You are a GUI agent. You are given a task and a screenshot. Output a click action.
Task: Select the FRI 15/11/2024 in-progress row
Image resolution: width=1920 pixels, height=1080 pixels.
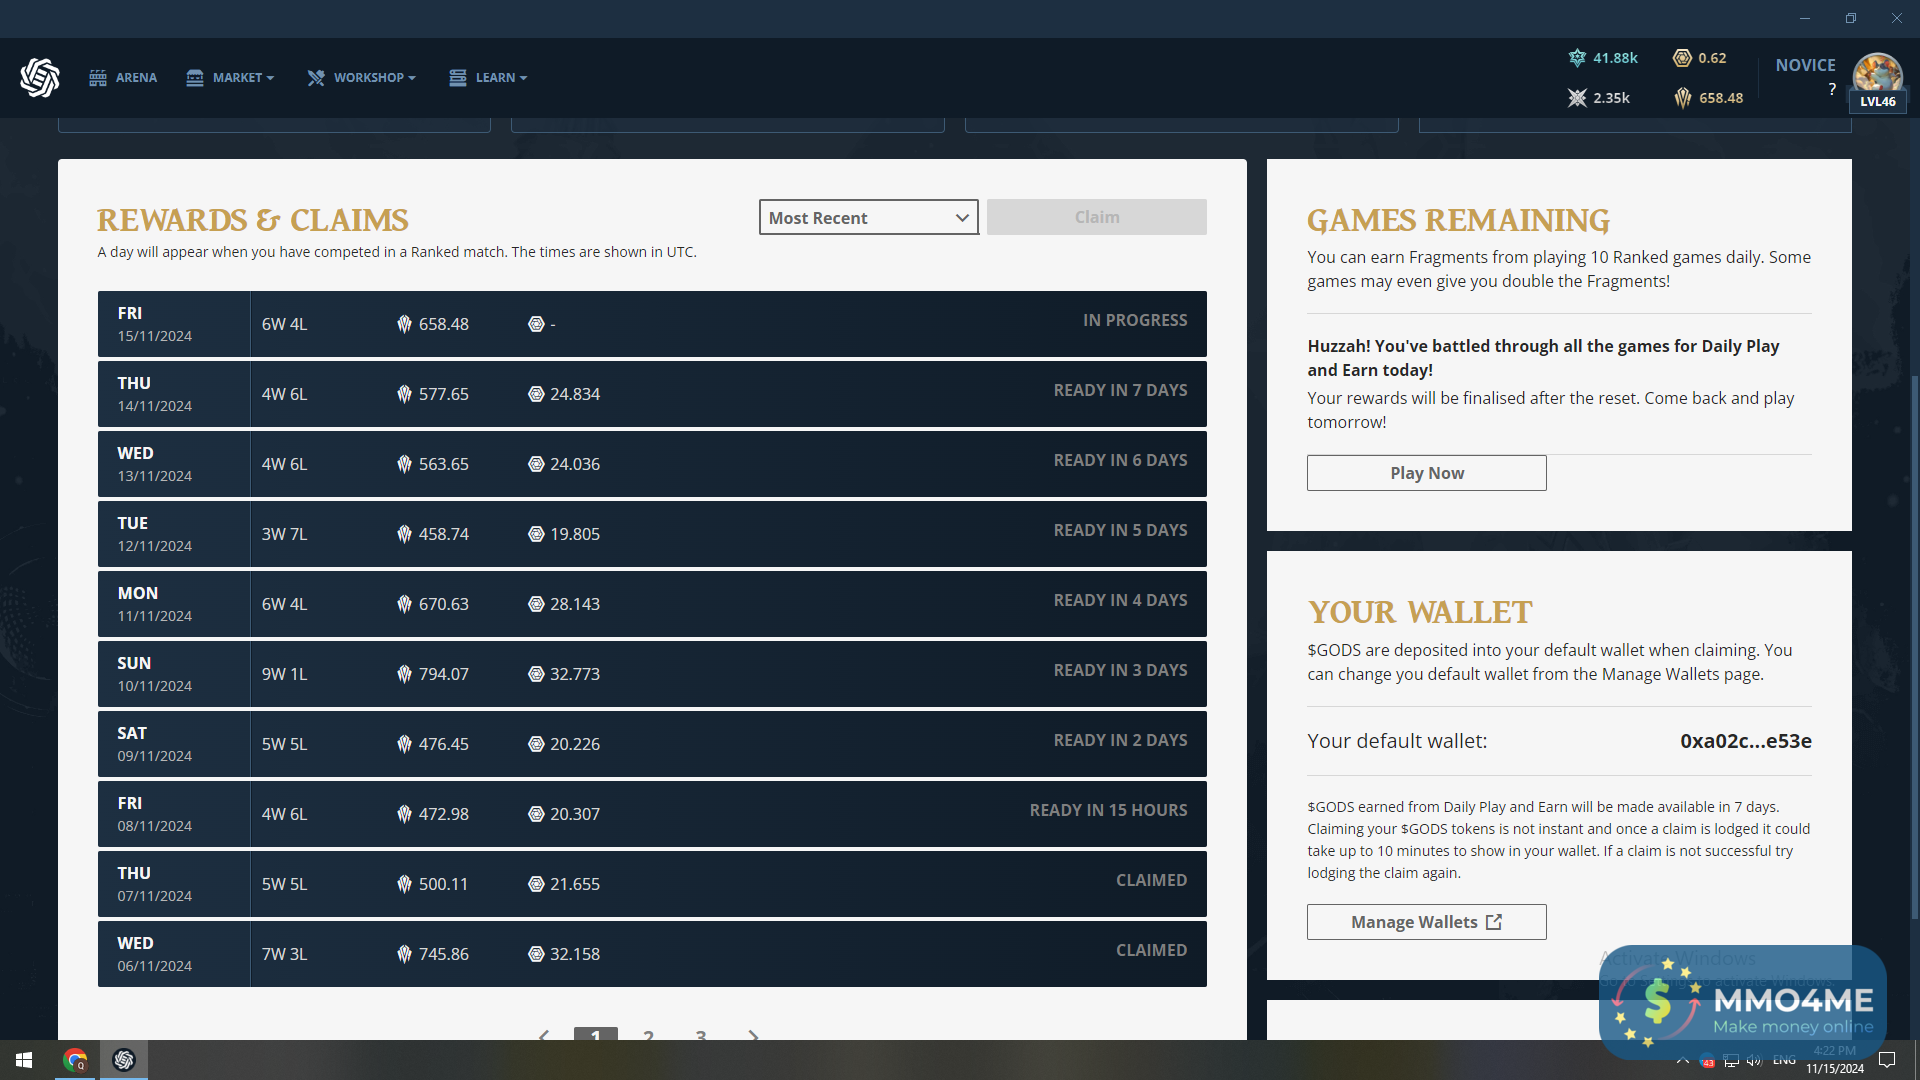point(652,324)
